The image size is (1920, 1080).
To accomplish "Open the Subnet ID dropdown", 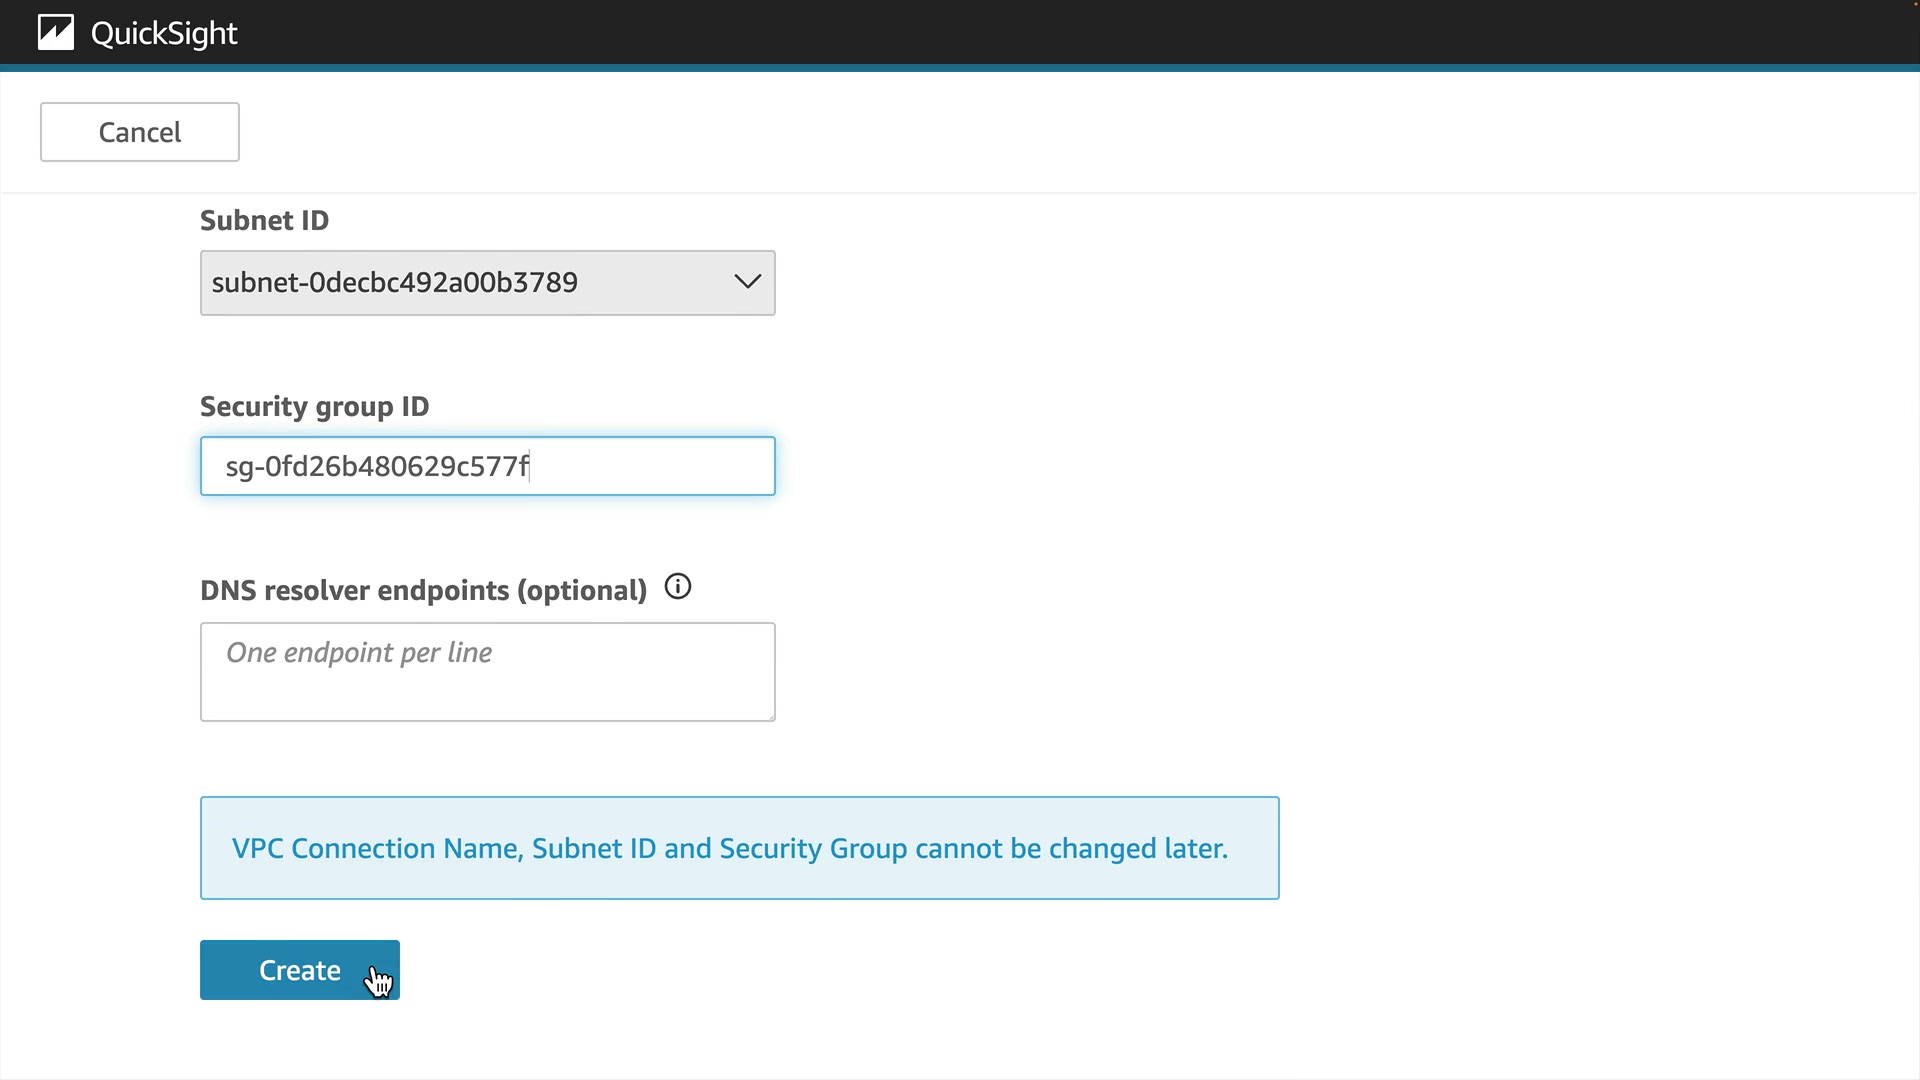I will (x=487, y=283).
